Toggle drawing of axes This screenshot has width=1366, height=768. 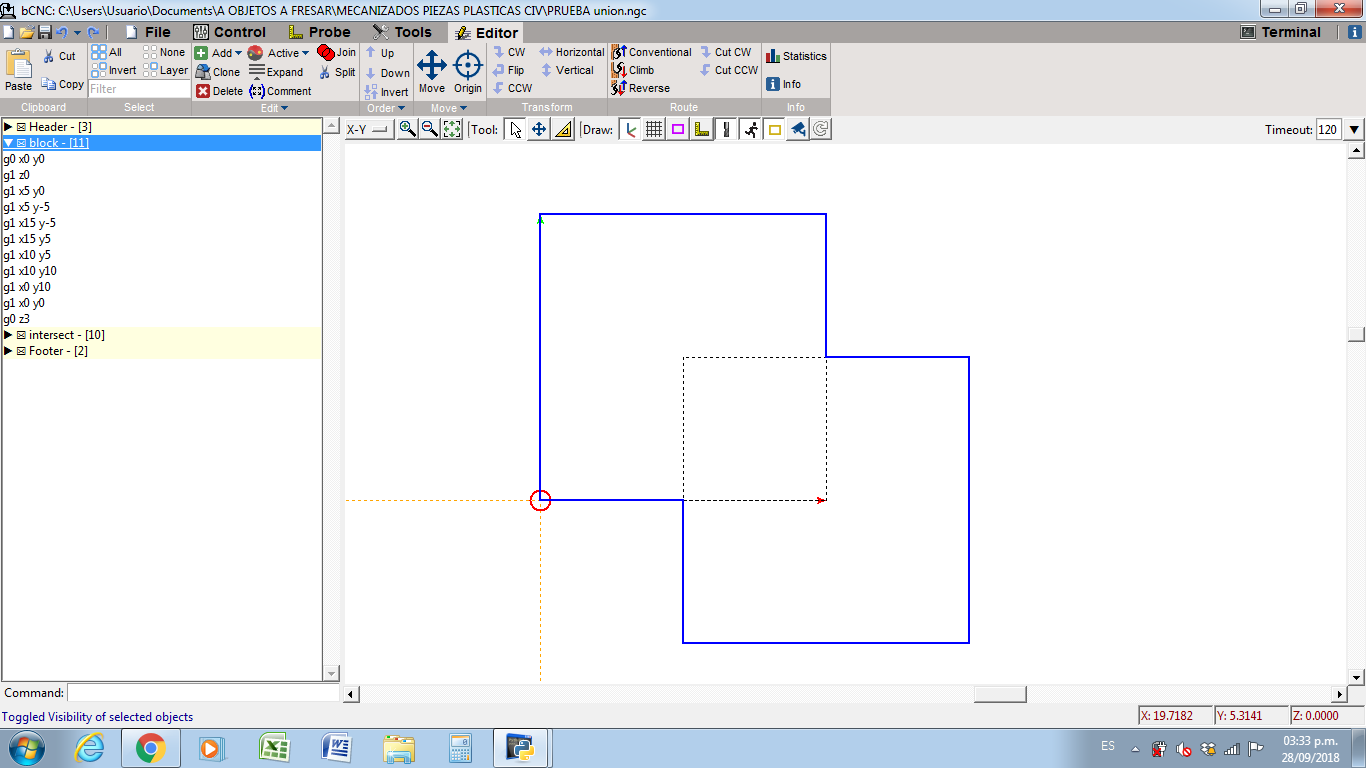coord(629,129)
